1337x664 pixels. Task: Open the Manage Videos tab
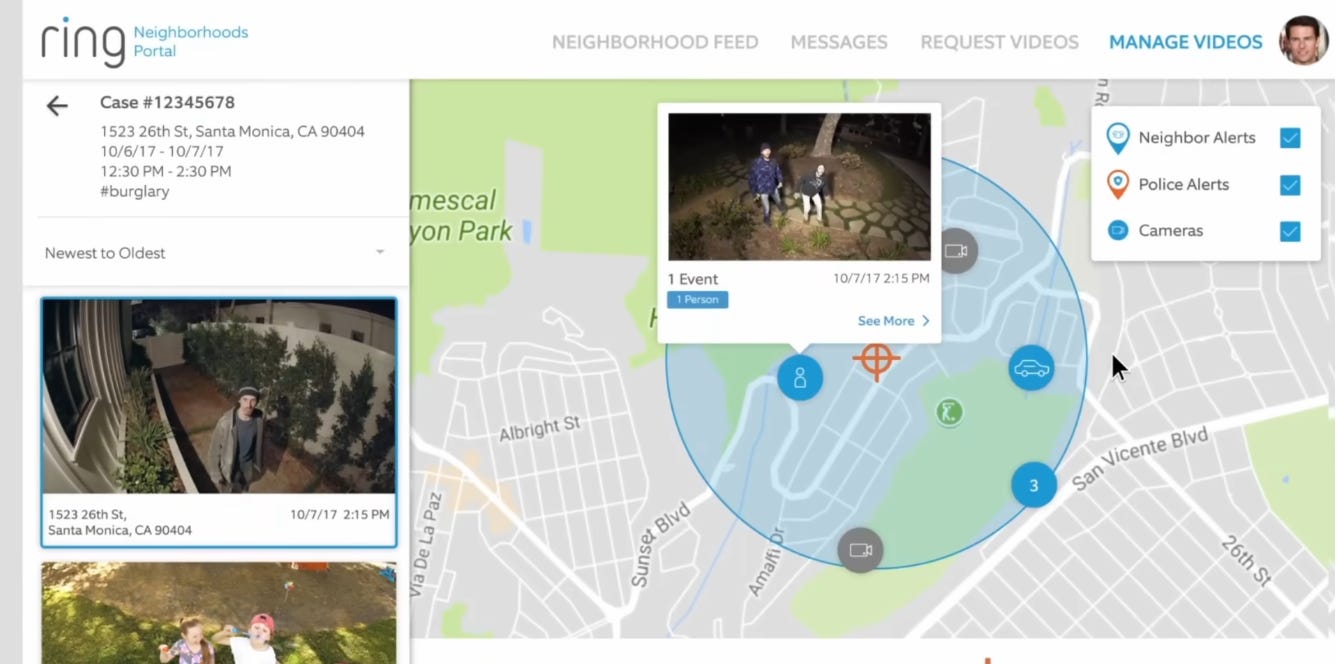click(x=1185, y=42)
